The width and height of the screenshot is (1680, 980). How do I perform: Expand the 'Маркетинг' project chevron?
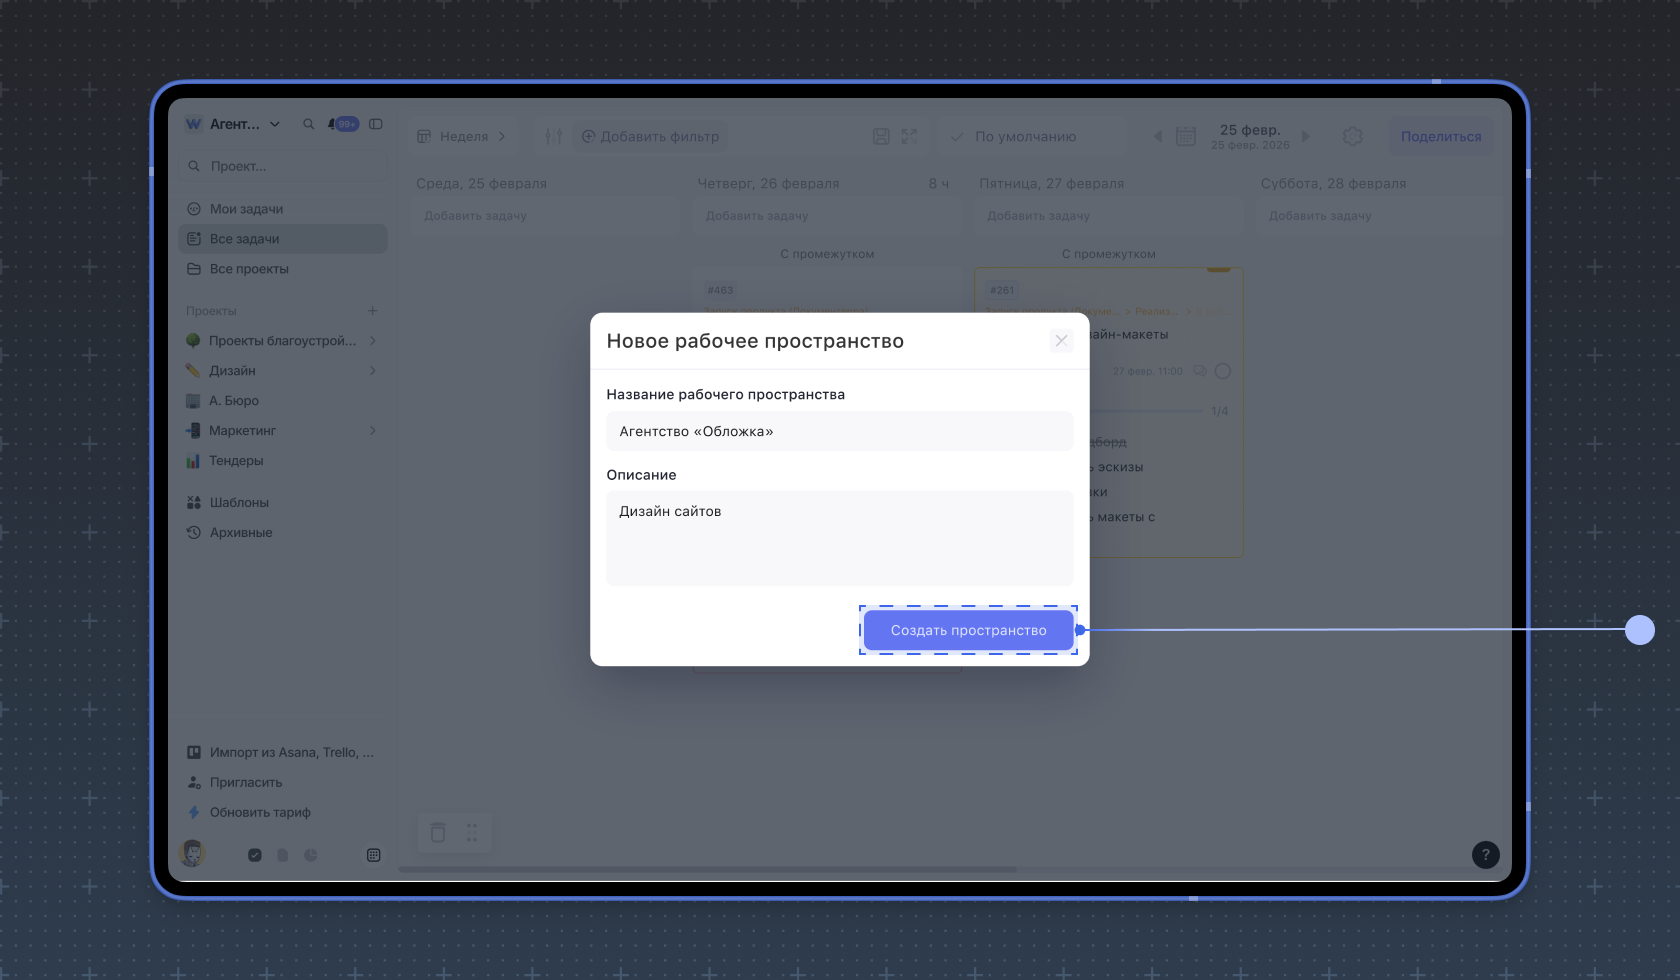click(x=373, y=431)
